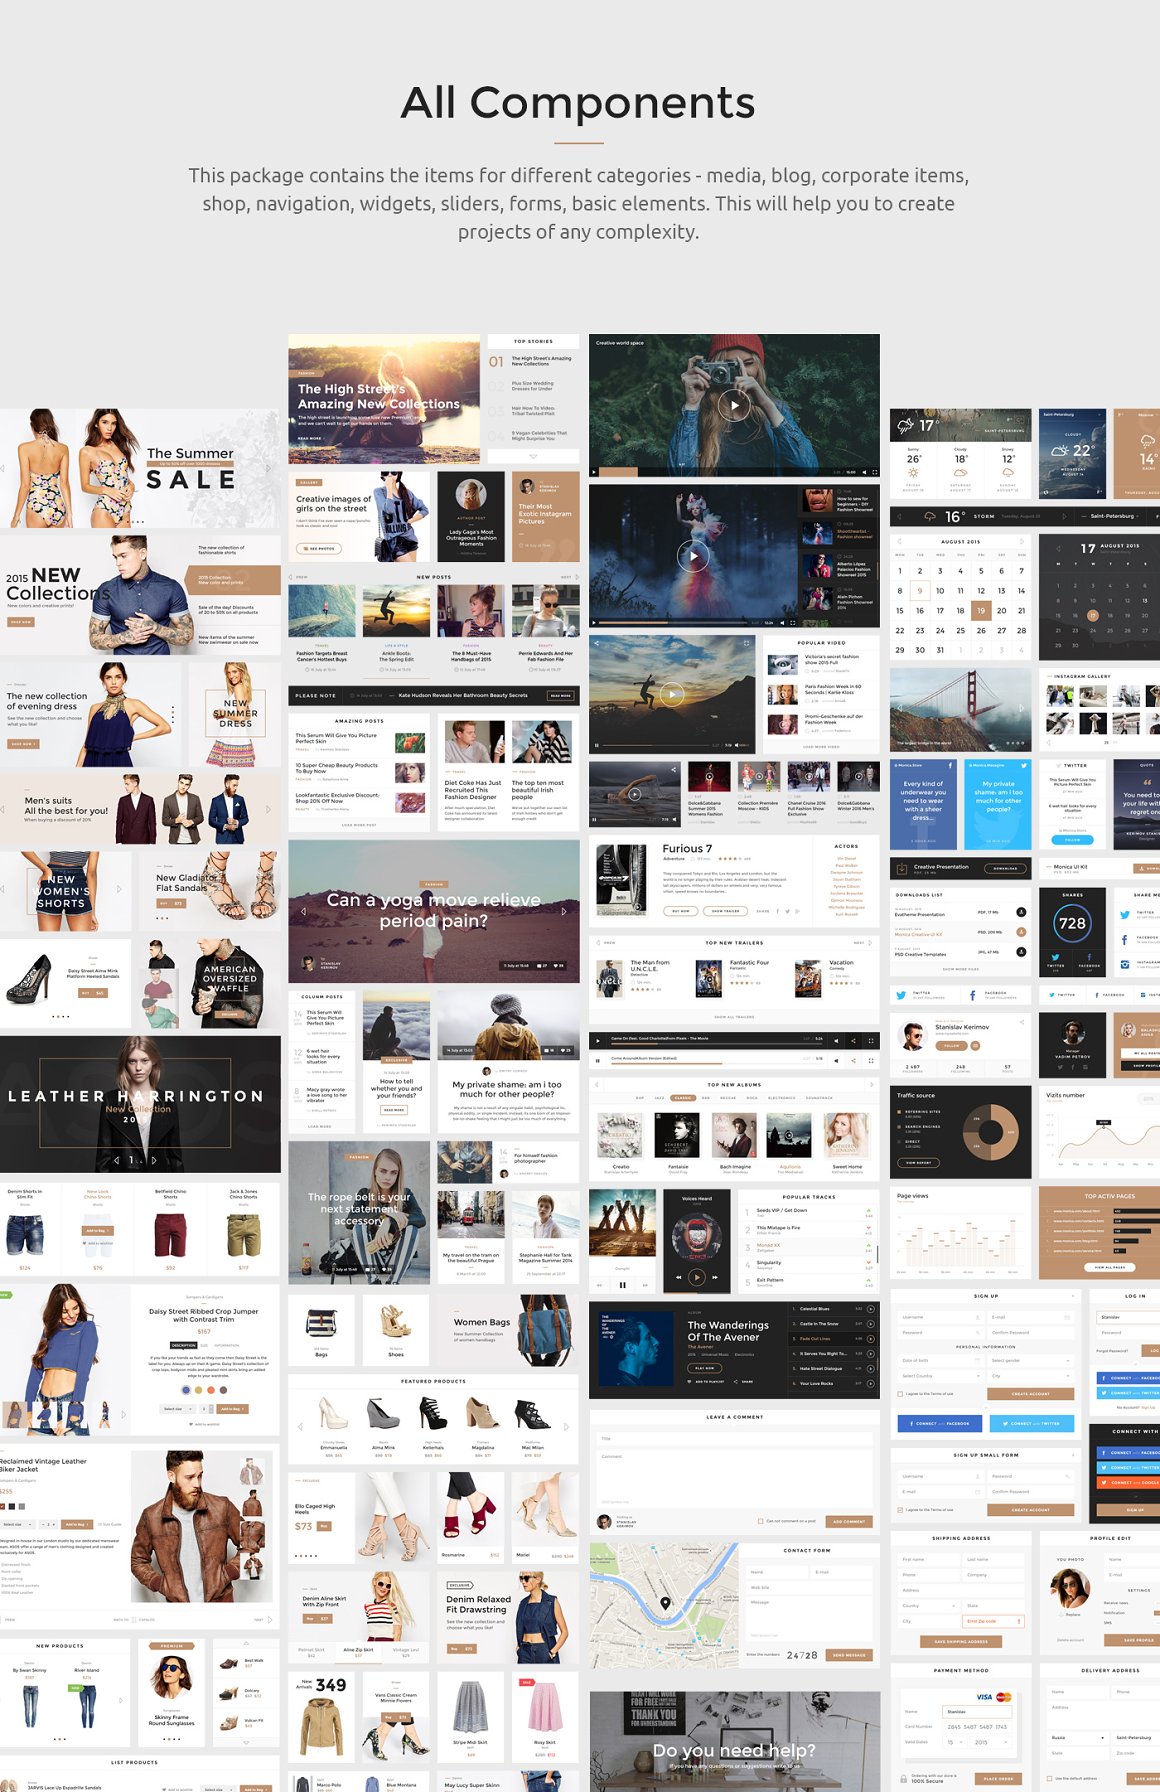Viewport: 1160px width, 1792px height.
Task: Click share icon on Stanislav Kerimov card
Action: (1020, 1021)
